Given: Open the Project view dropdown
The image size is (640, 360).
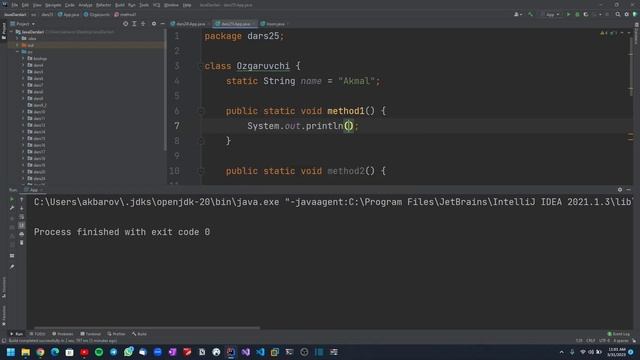Looking at the screenshot, I should pyautogui.click(x=23, y=24).
